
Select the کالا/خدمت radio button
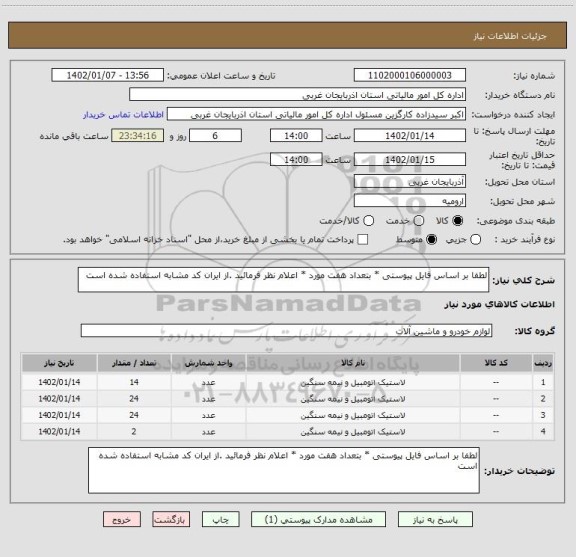pos(368,221)
